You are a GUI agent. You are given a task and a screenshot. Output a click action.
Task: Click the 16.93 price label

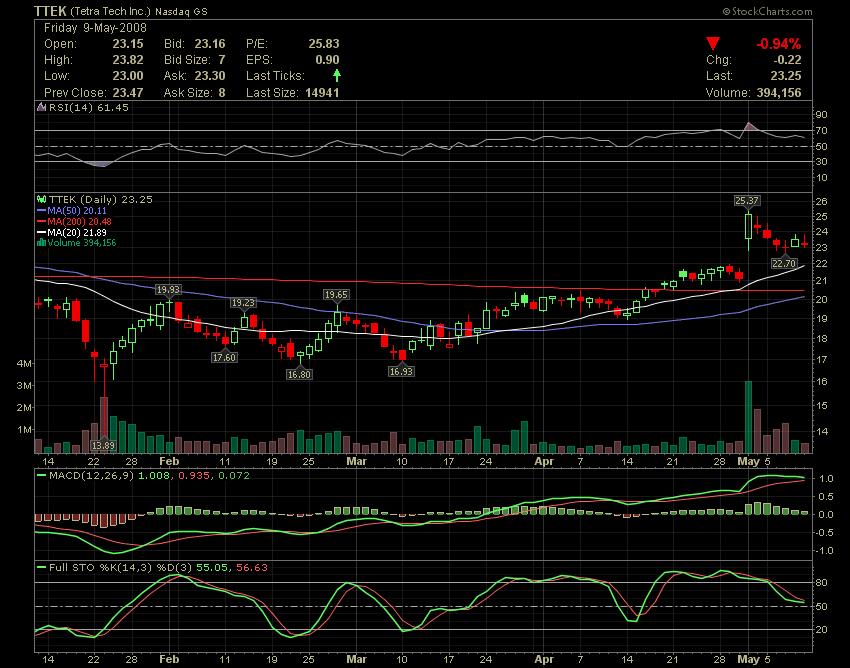401,371
